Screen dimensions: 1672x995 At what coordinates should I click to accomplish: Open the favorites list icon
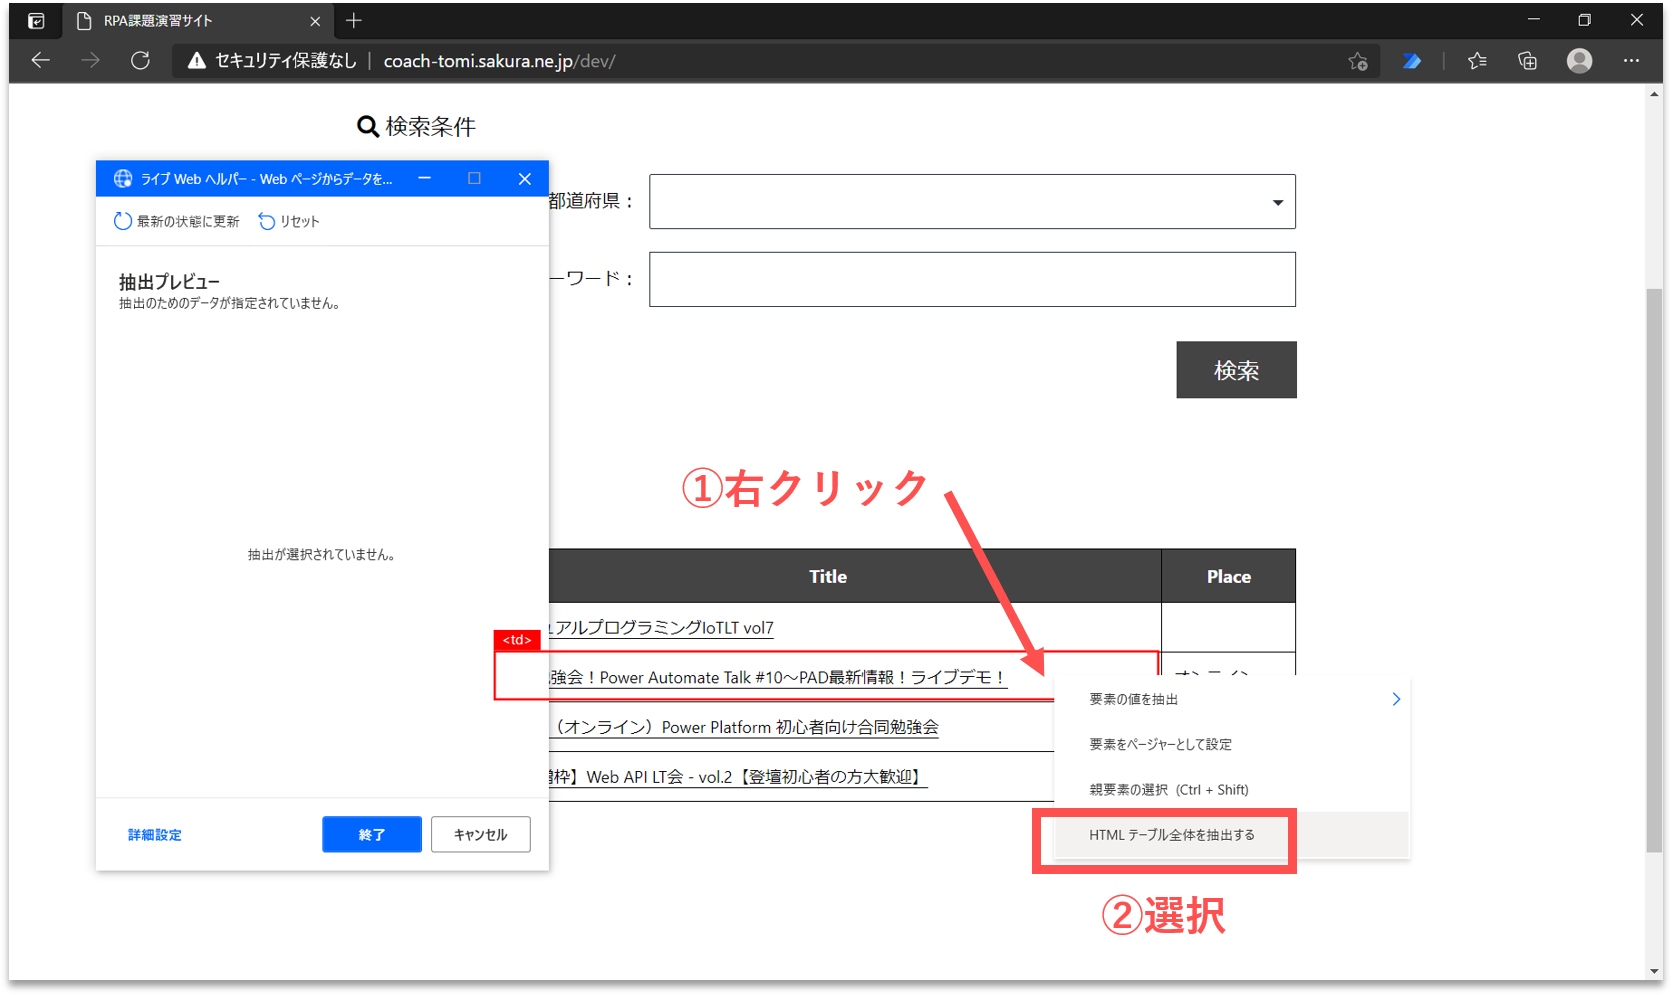point(1477,61)
